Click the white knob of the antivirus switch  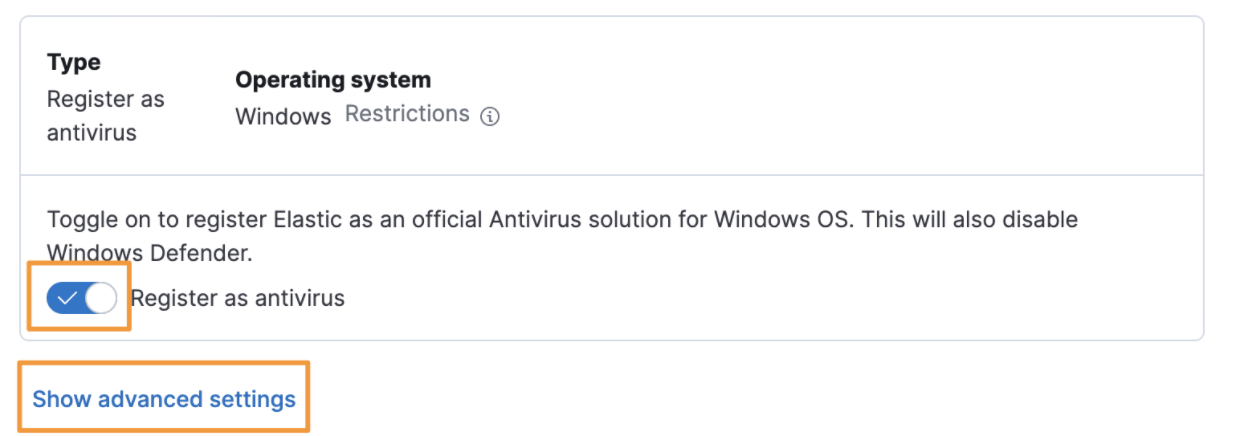click(101, 298)
